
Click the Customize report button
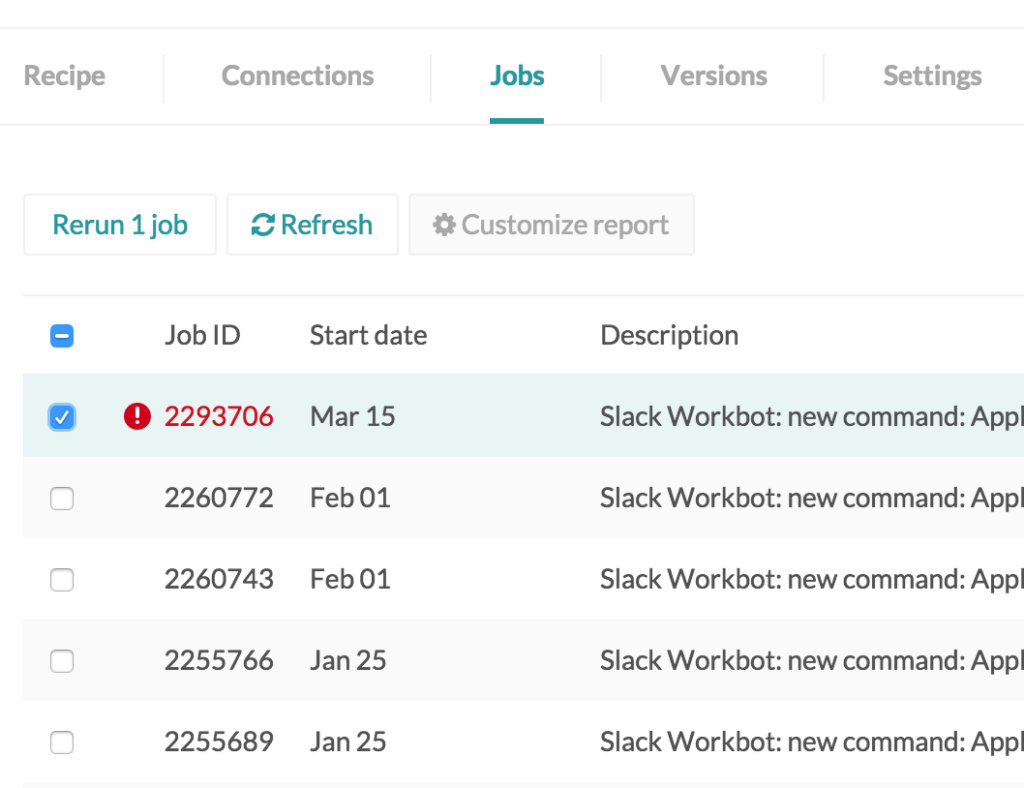pos(551,225)
